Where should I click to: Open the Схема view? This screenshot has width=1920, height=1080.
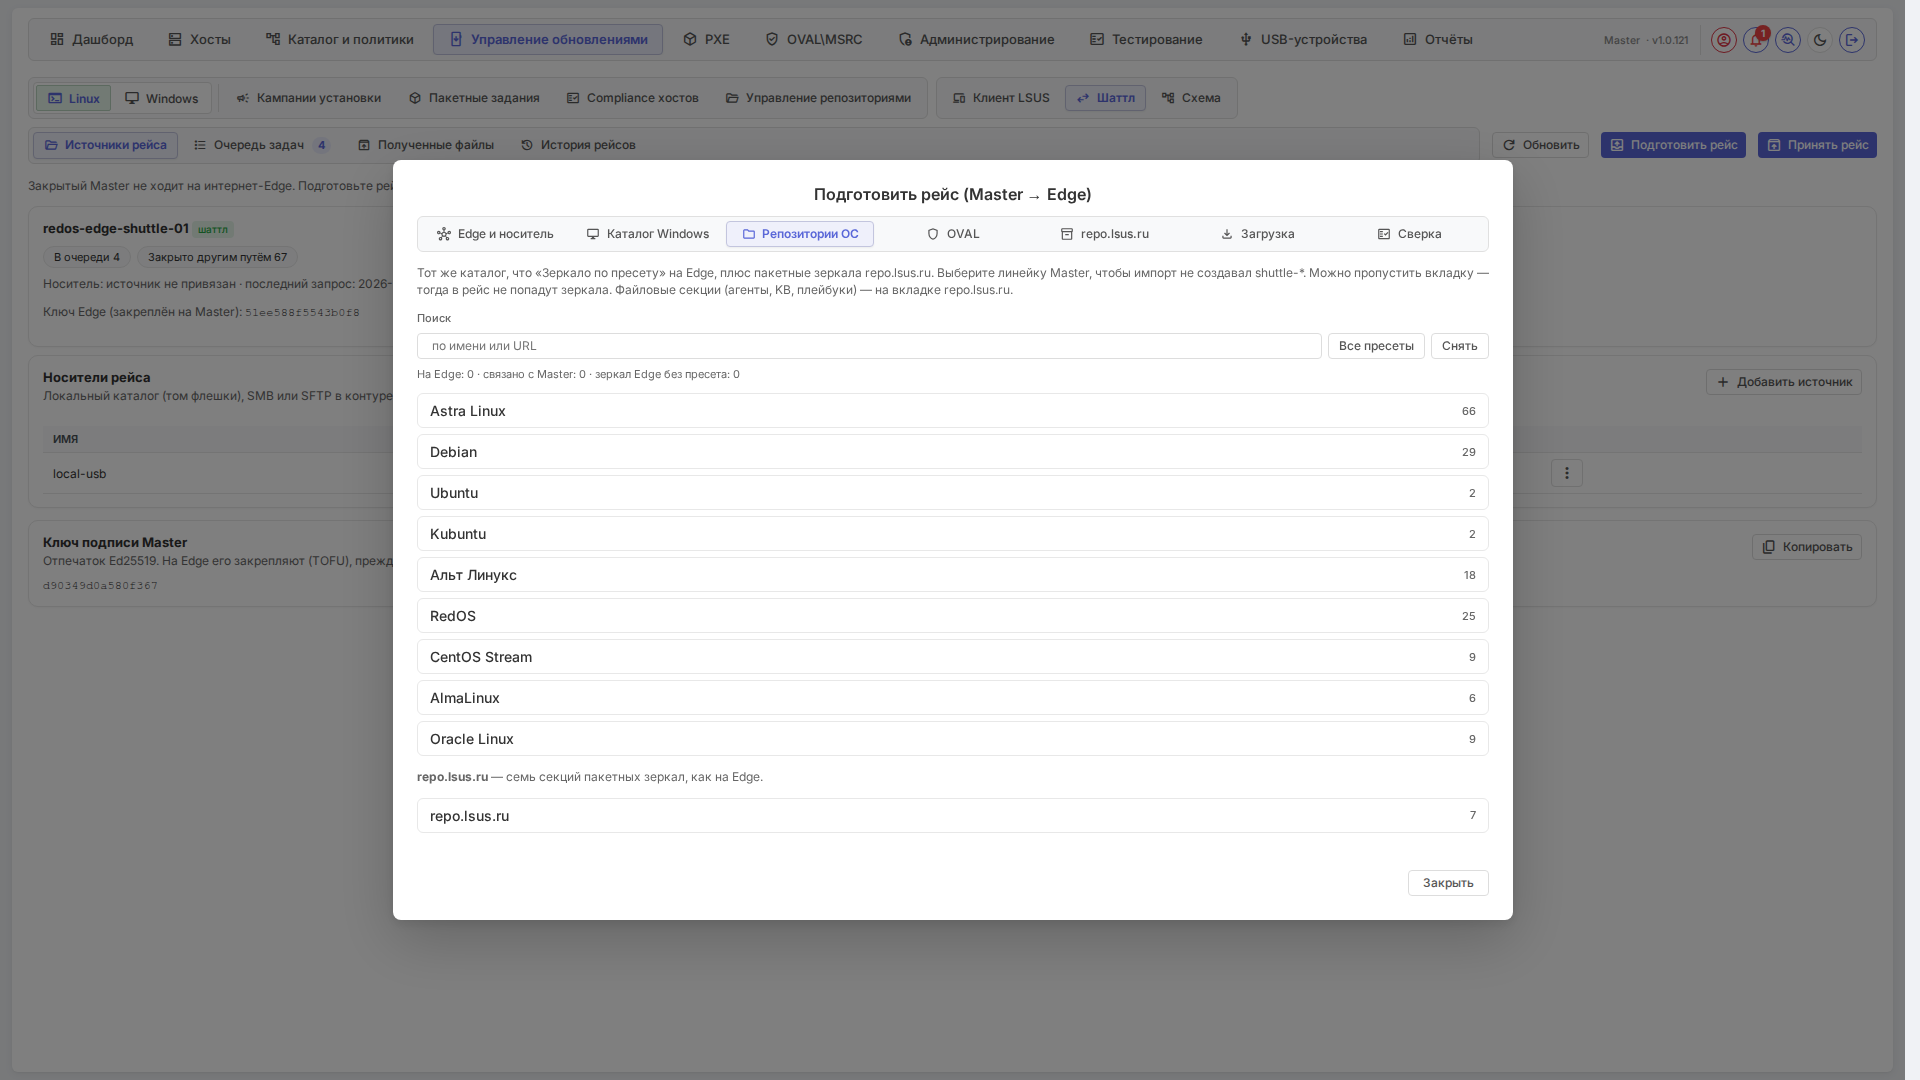1191,98
